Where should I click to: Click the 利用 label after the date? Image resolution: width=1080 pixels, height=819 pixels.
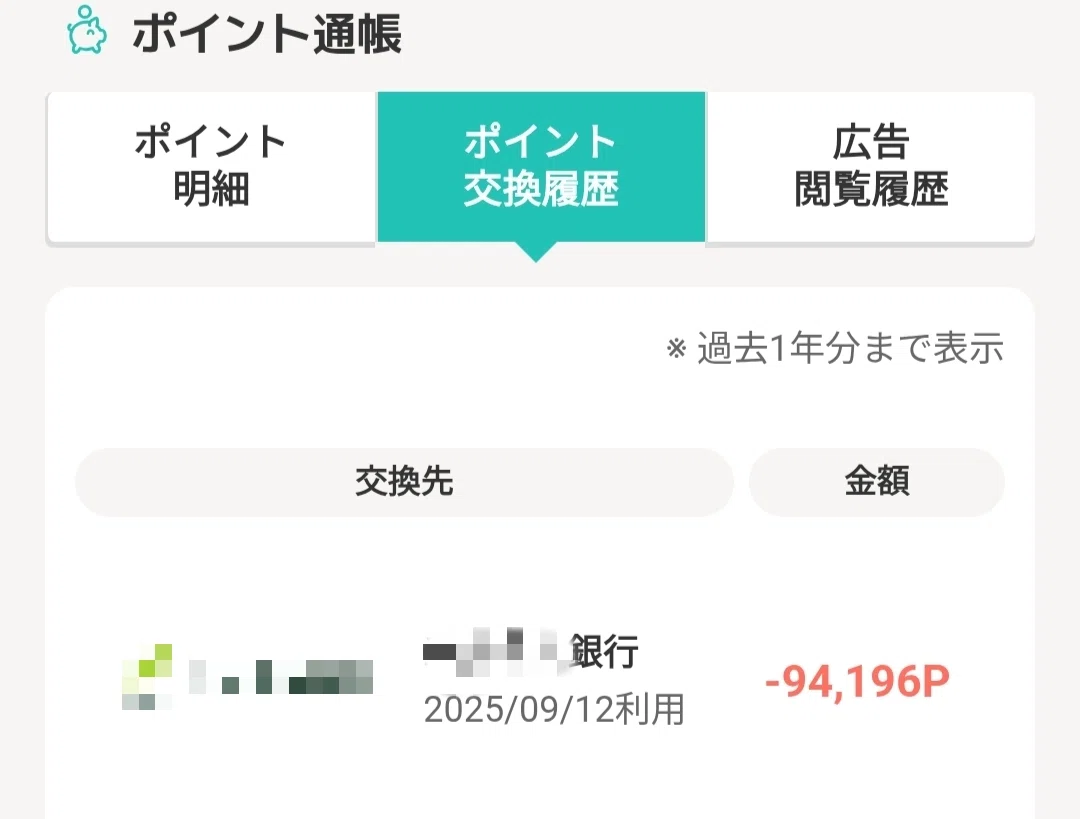[x=654, y=710]
